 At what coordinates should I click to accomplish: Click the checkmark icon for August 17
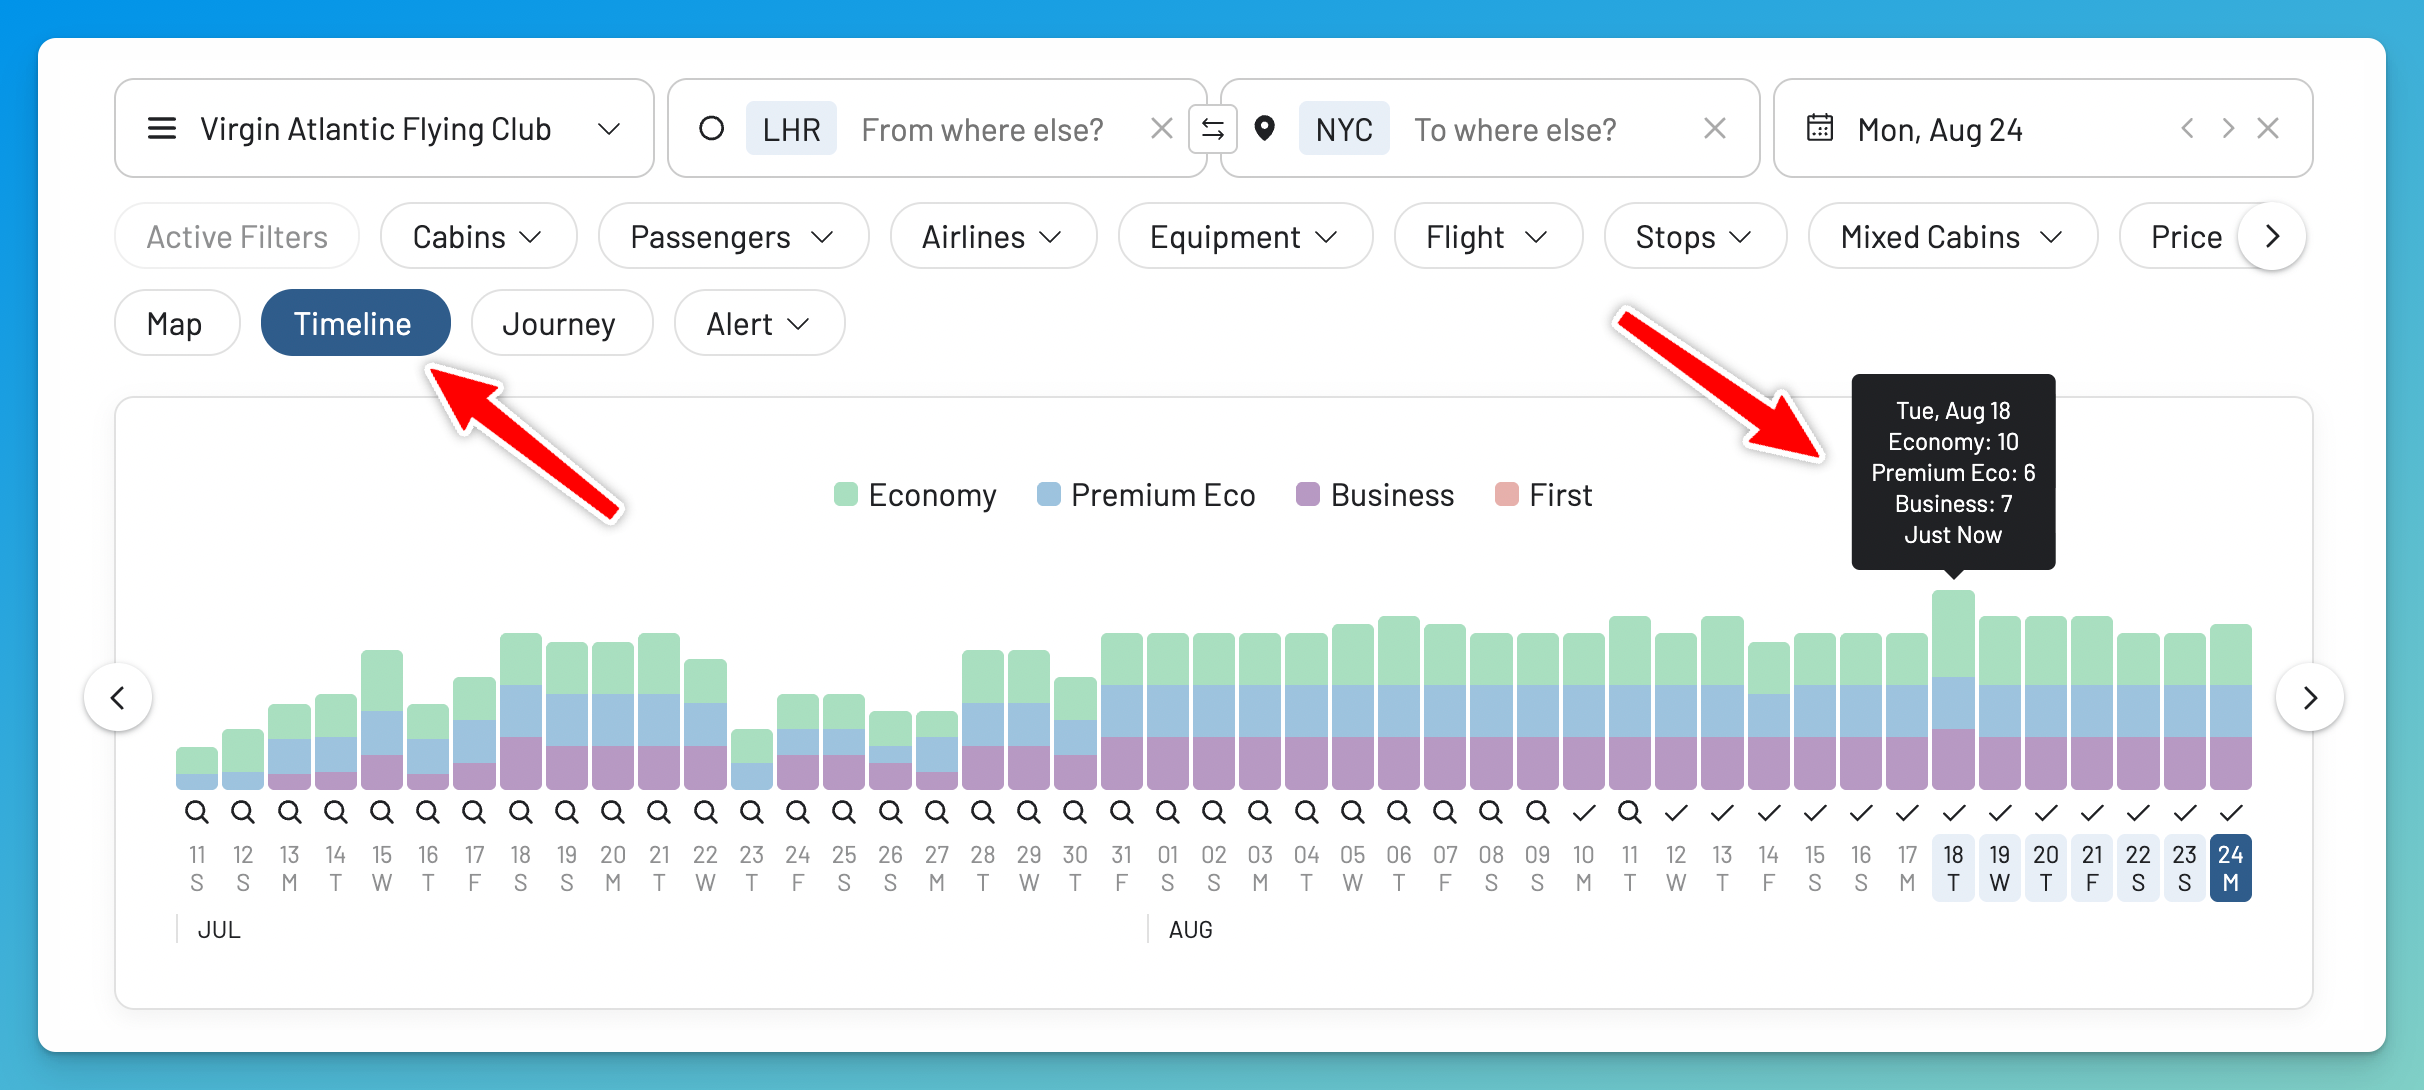[1907, 813]
